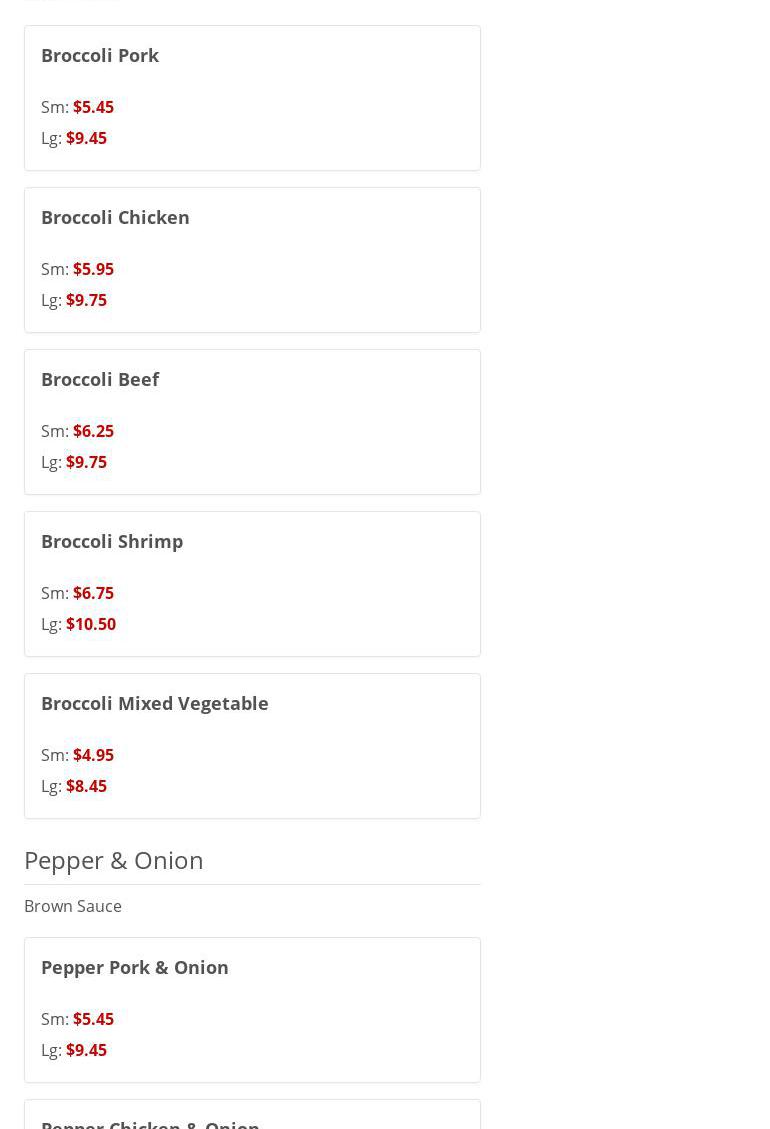
Task: Open the Broccoli Pork menu item
Action: point(100,55)
